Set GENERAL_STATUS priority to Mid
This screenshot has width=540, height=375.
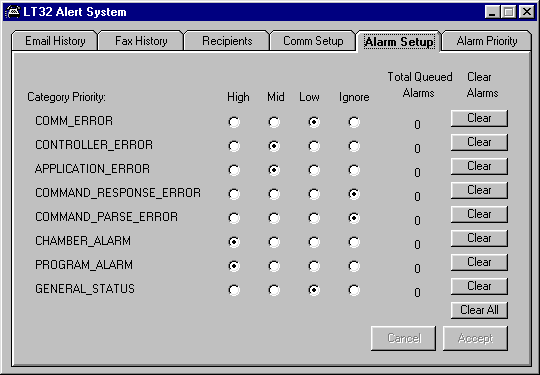pyautogui.click(x=274, y=290)
